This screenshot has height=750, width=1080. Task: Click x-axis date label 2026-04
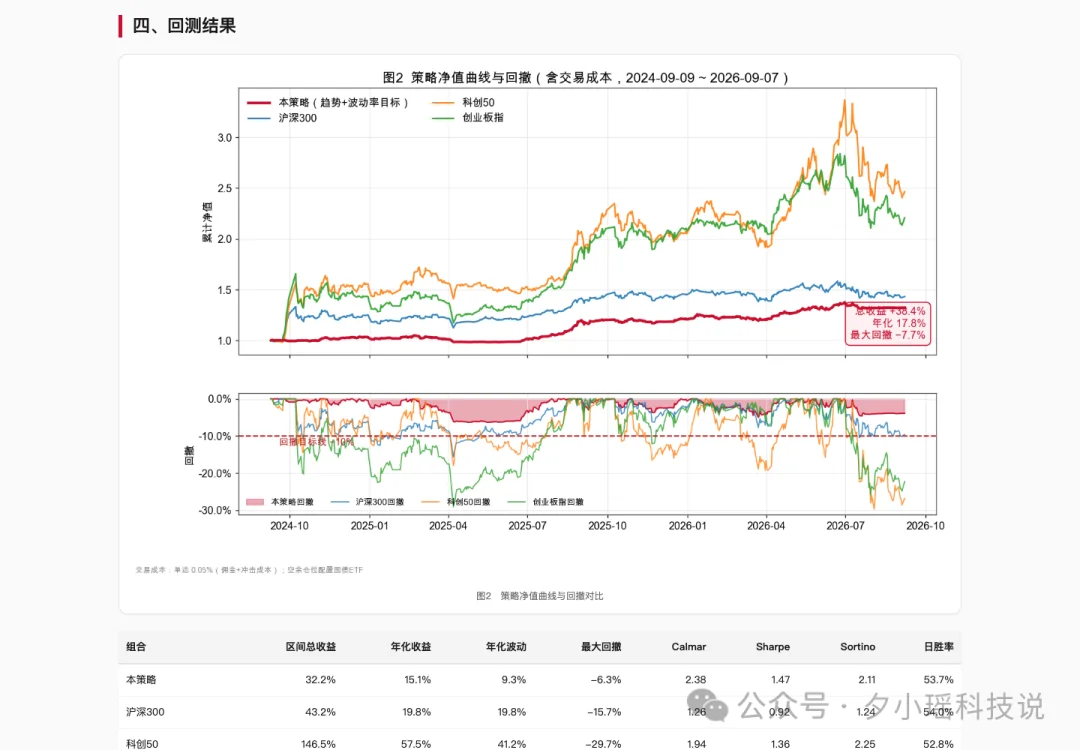766,526
